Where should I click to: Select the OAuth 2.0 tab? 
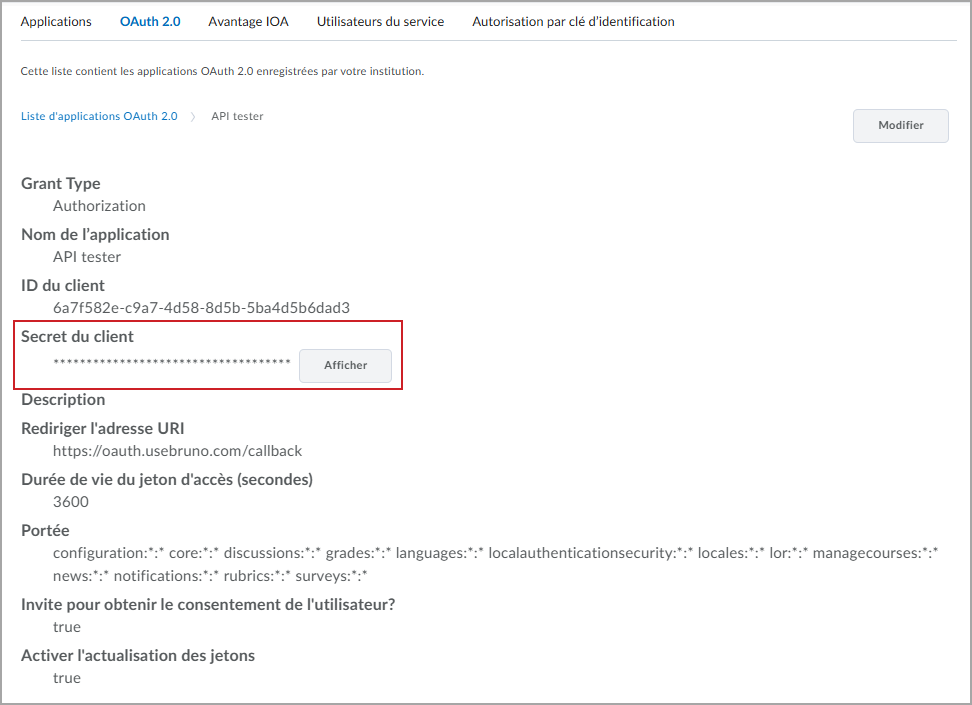click(150, 22)
